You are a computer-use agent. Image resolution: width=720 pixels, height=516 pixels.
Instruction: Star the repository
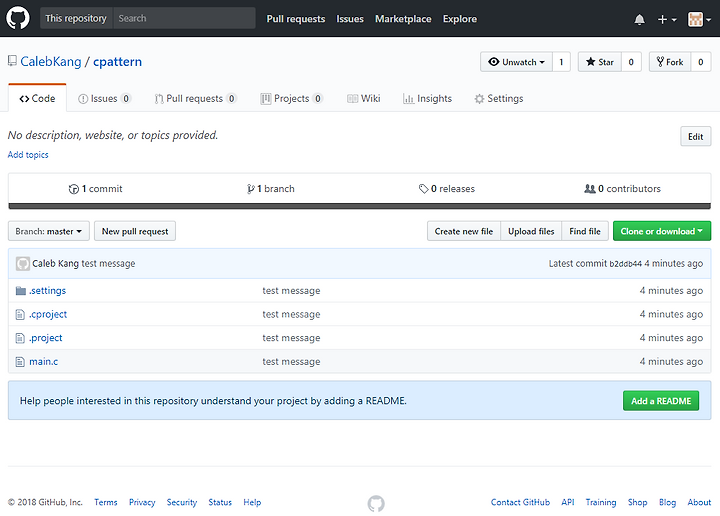(600, 62)
